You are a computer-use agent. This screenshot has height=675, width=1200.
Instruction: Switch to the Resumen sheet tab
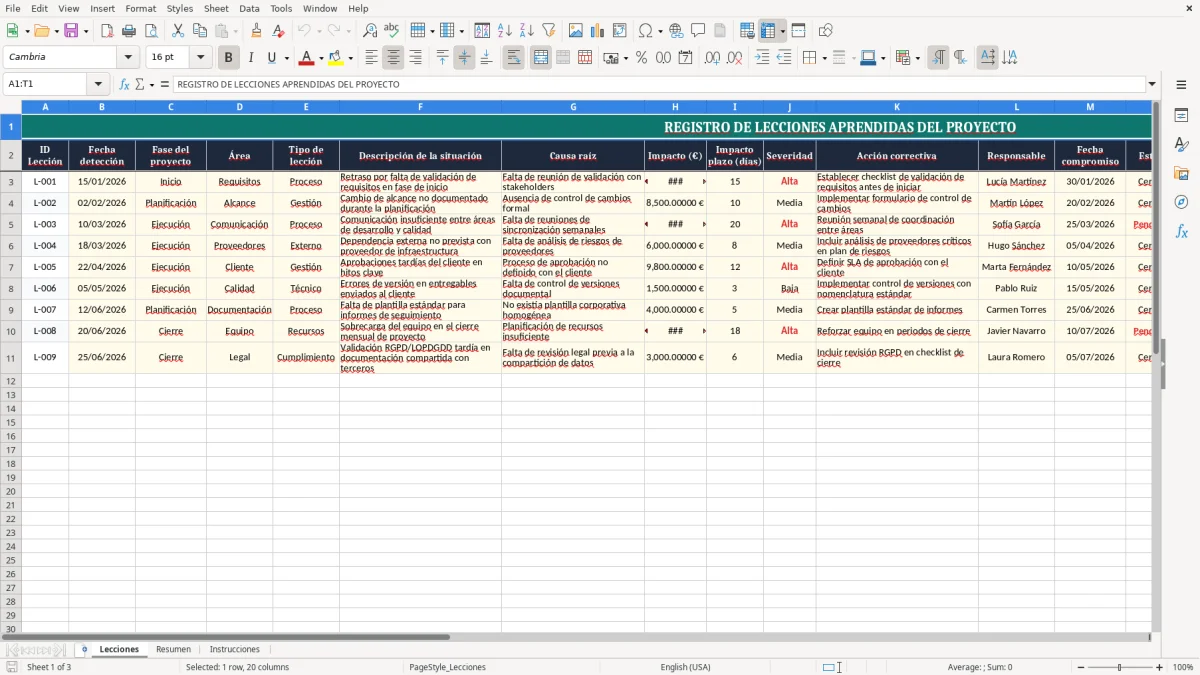pos(173,649)
